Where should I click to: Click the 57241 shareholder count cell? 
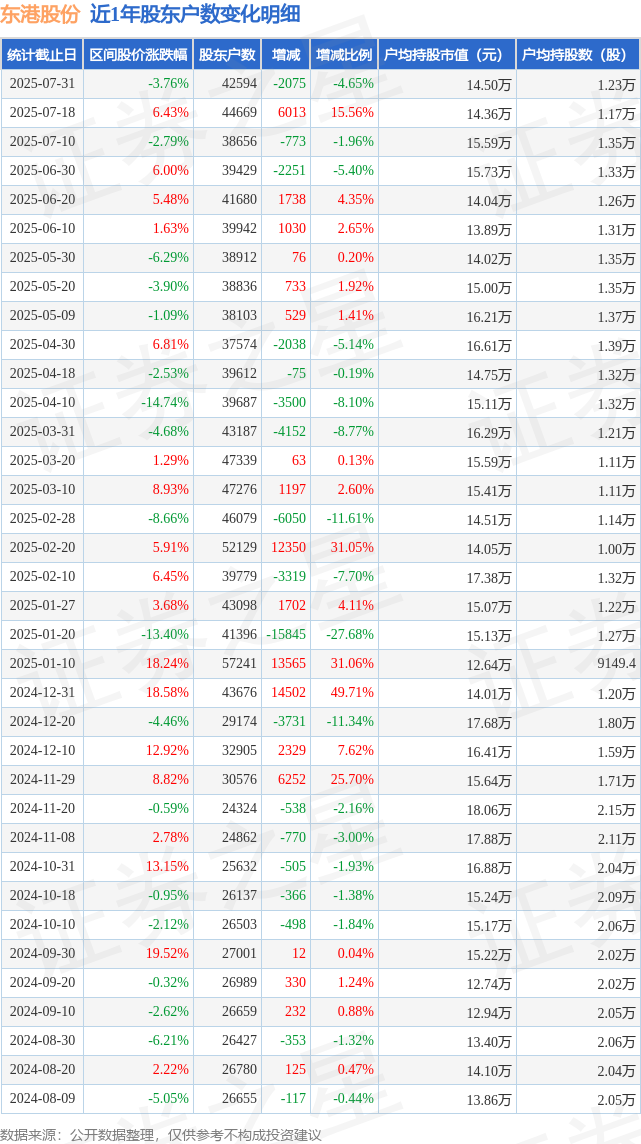click(x=241, y=663)
